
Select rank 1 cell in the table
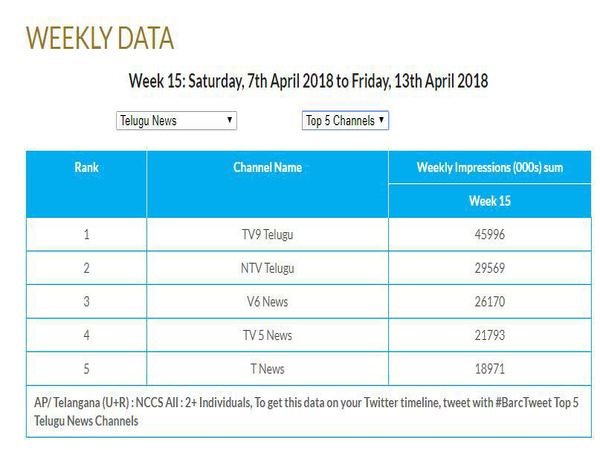click(87, 234)
